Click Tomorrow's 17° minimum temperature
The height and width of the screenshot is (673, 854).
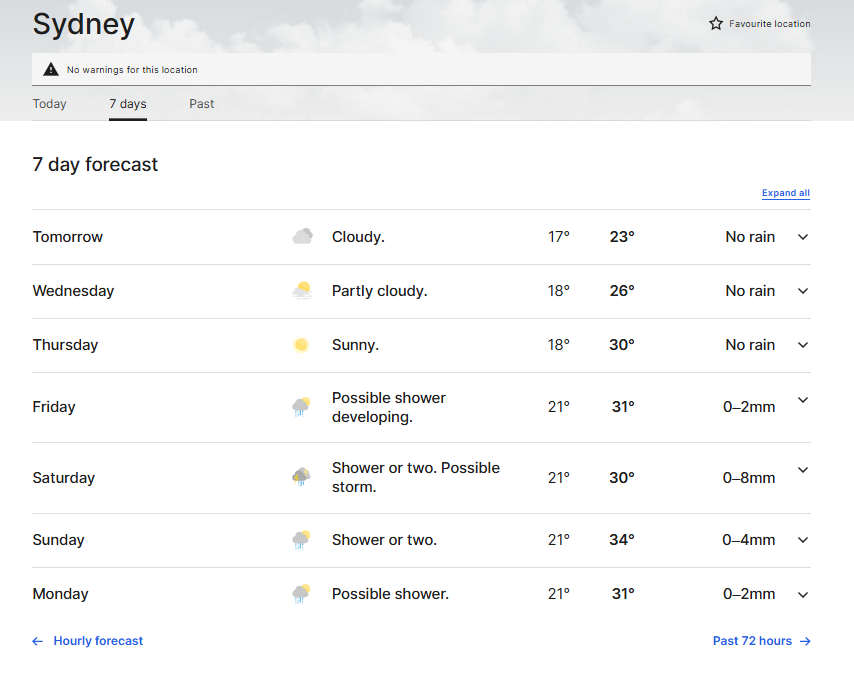559,237
